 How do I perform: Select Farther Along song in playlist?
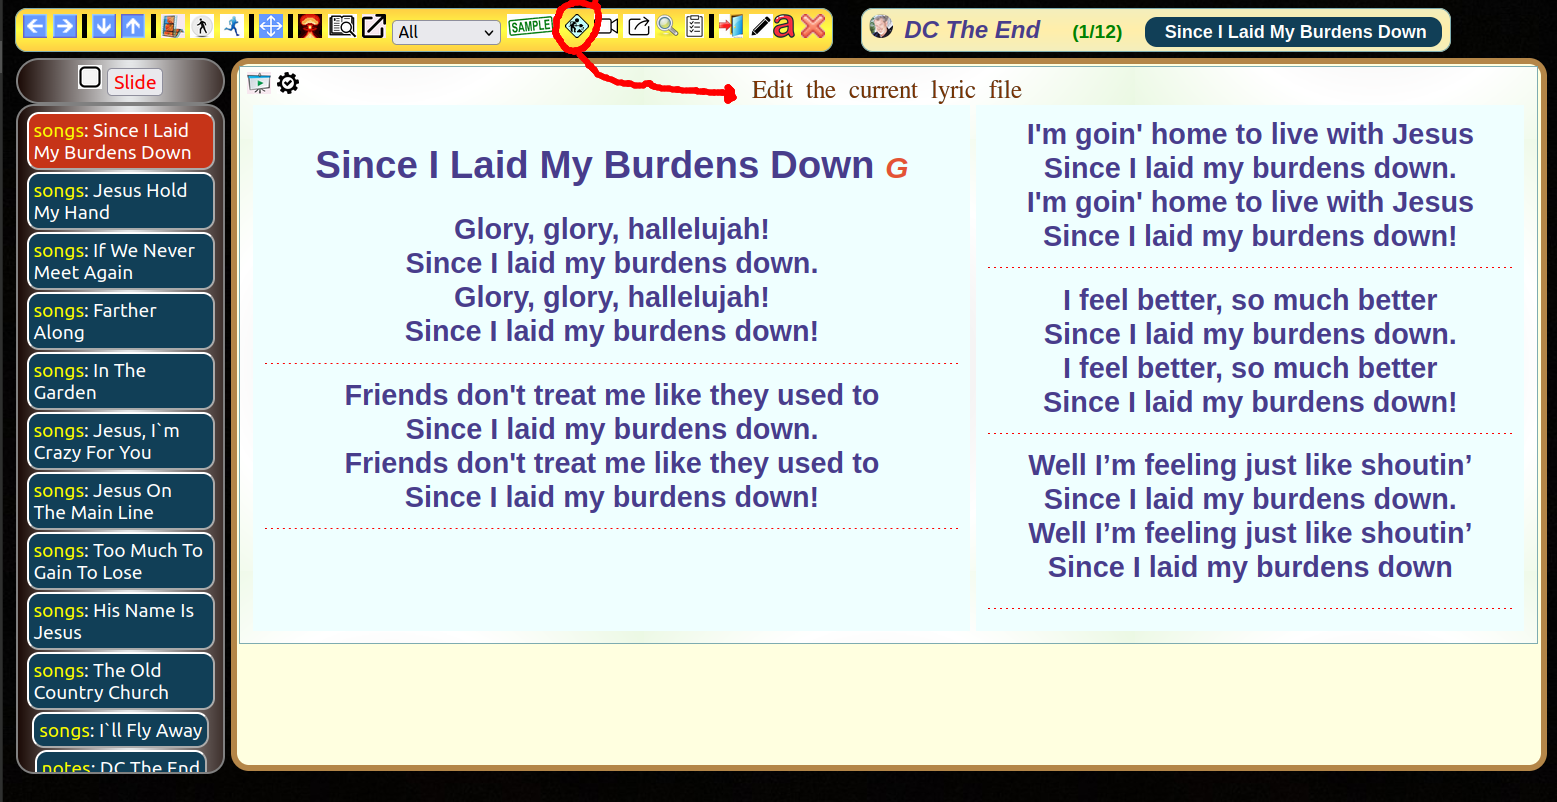click(x=120, y=322)
